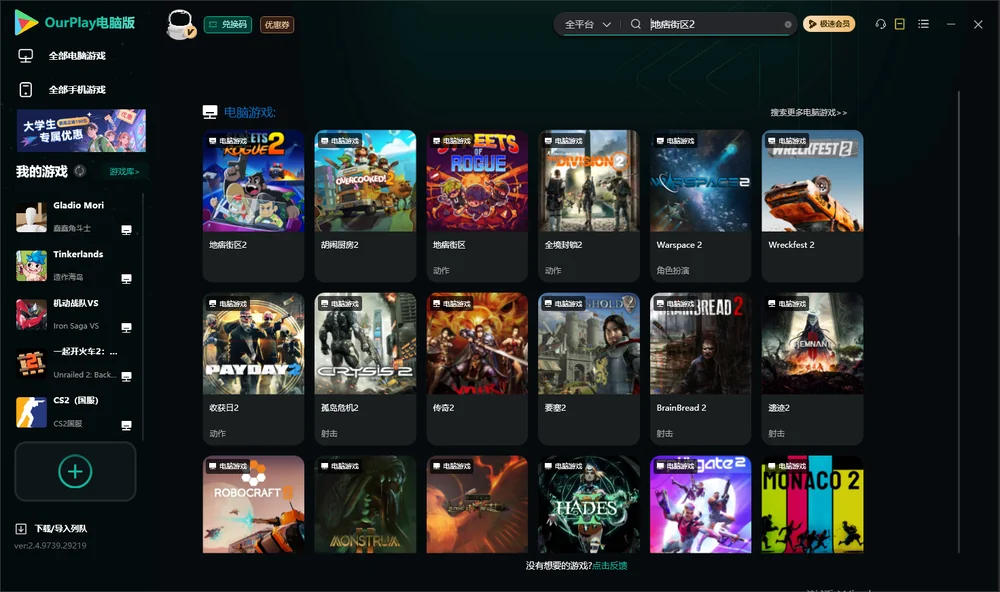
Task: Select Tinkerlands in my games
Action: pos(75,265)
